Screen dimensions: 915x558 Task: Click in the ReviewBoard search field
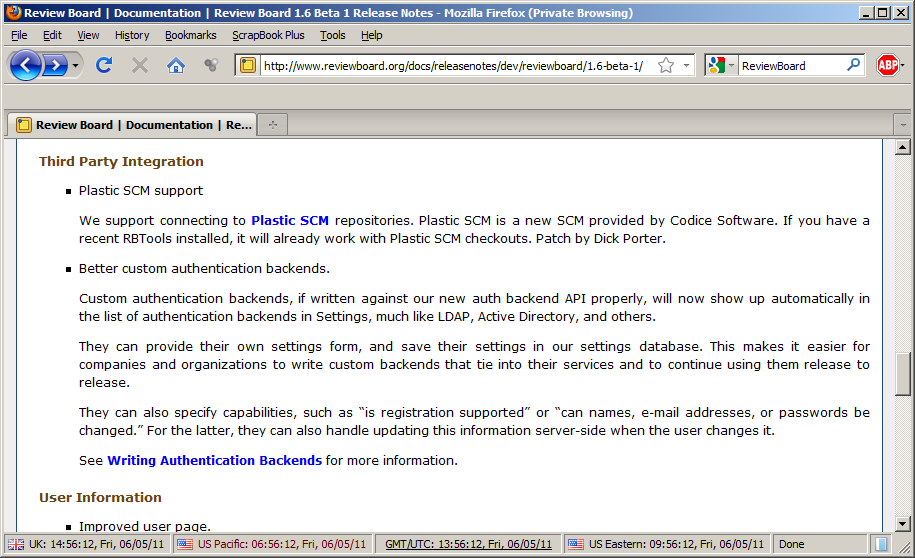(x=792, y=66)
